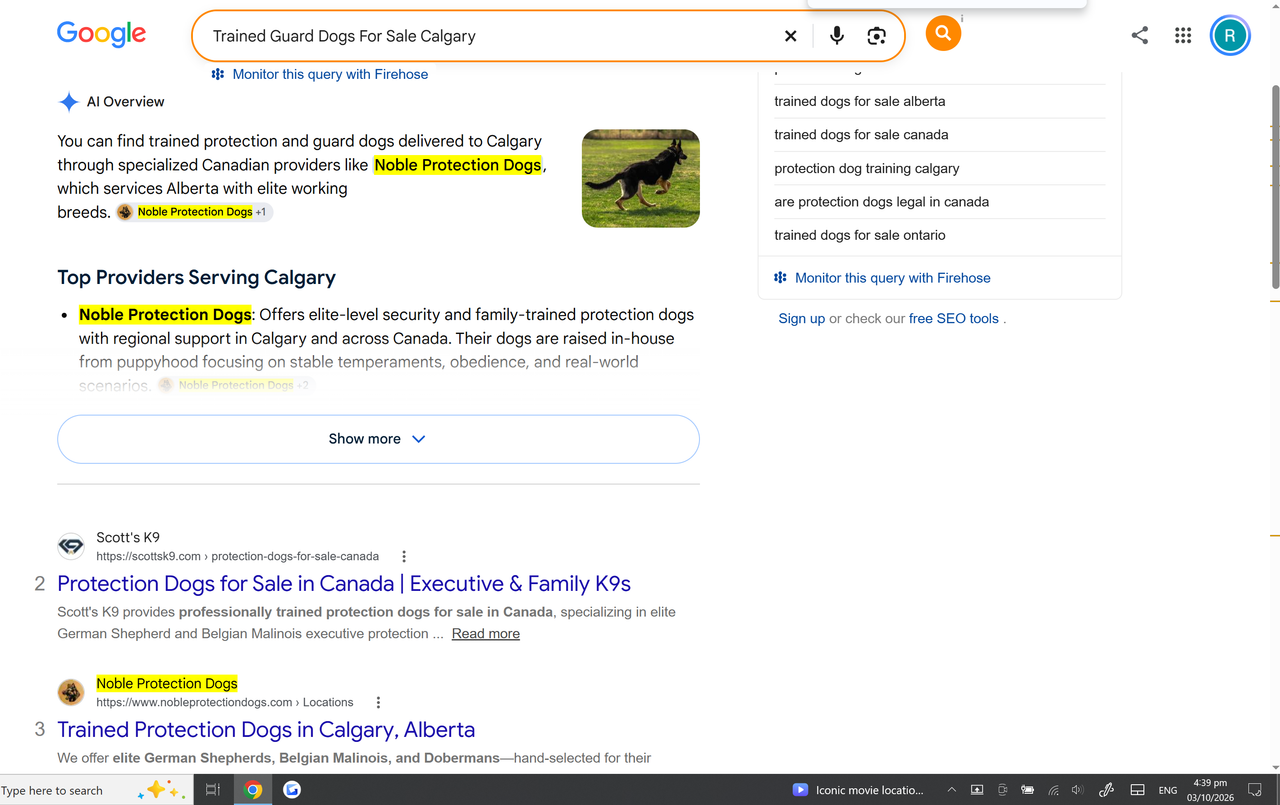Open Google Lens image search
The height and width of the screenshot is (805, 1280).
(x=877, y=36)
